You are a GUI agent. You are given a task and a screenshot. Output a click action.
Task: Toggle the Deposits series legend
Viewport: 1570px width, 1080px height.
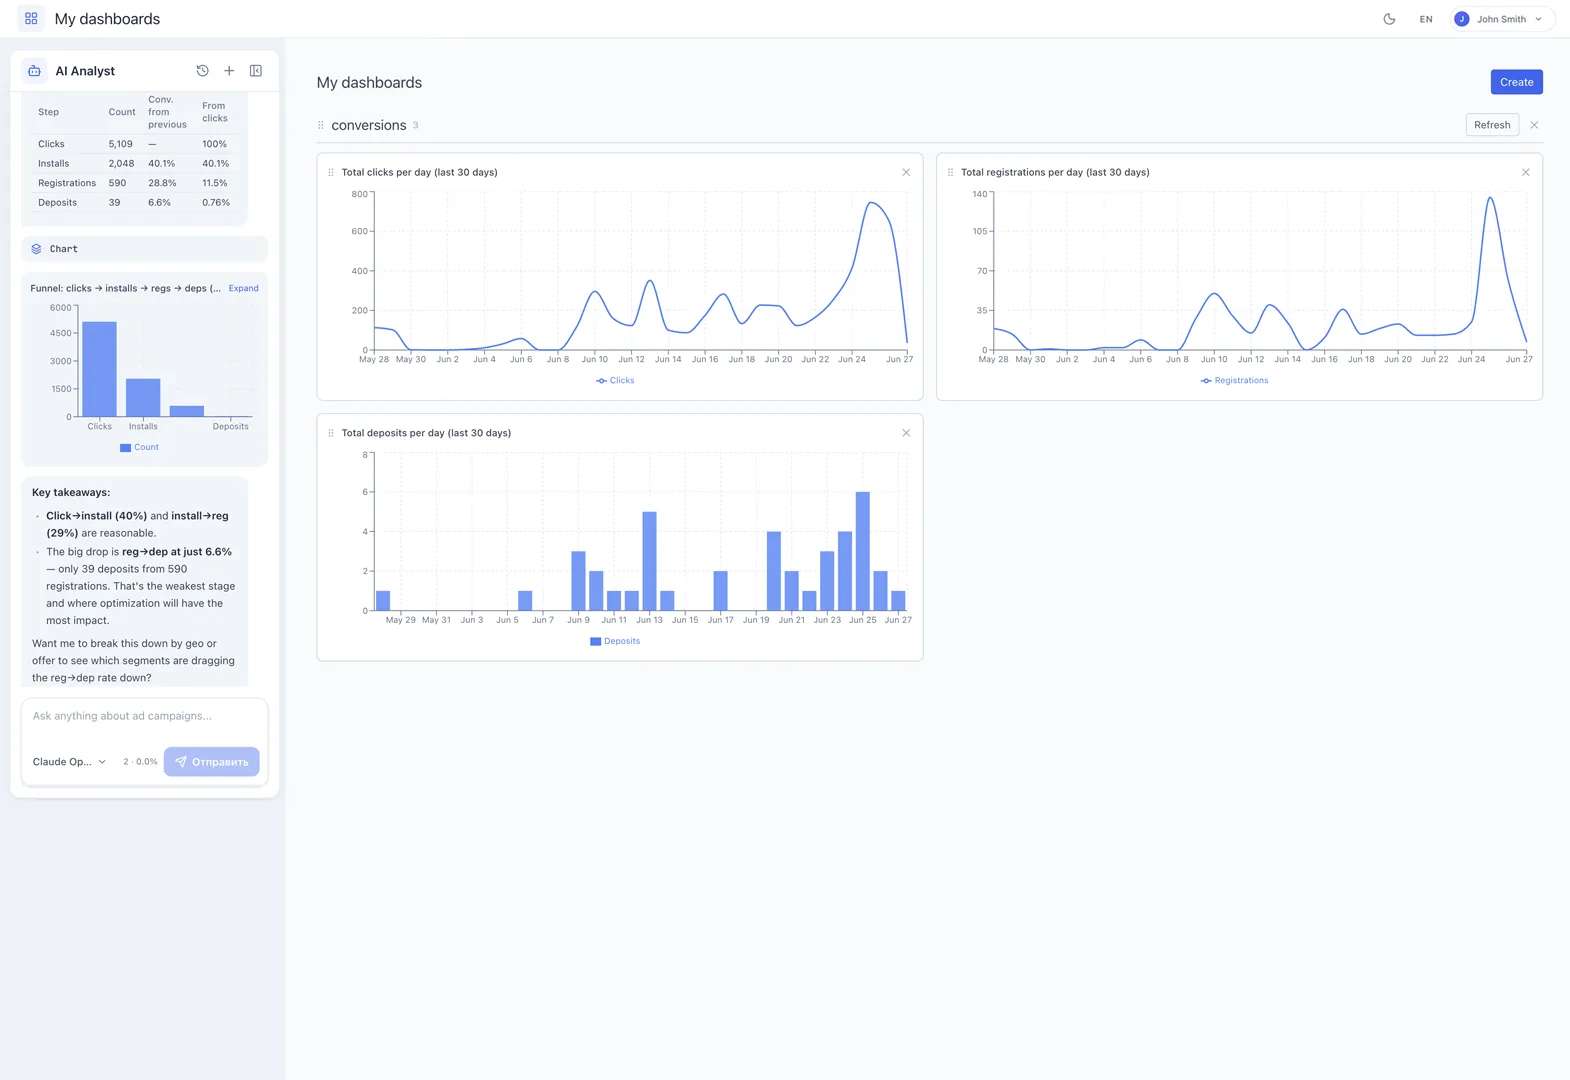[x=615, y=641]
